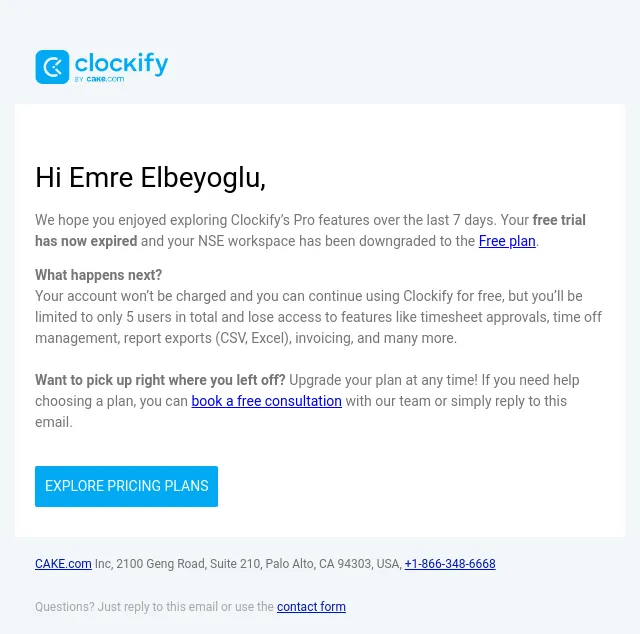
Task: Click the "Questions? Just reply to this email" text
Action: 127,607
